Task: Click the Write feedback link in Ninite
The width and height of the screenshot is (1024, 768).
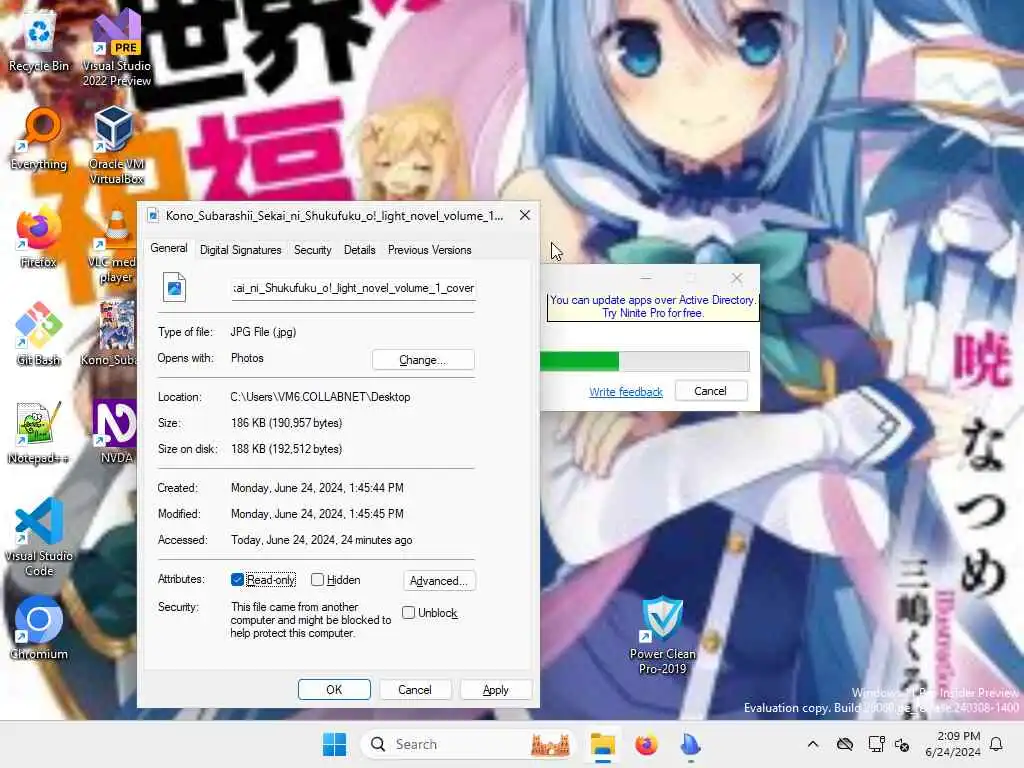Action: point(626,391)
